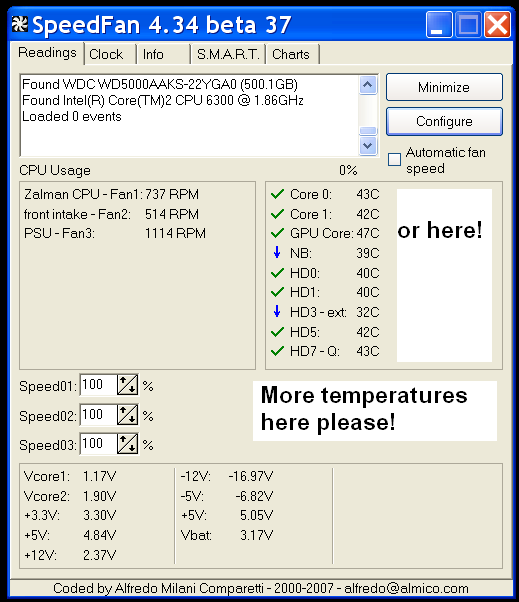519x602 pixels.
Task: Click the +12V 2.37V voltage reading
Action: coord(70,555)
